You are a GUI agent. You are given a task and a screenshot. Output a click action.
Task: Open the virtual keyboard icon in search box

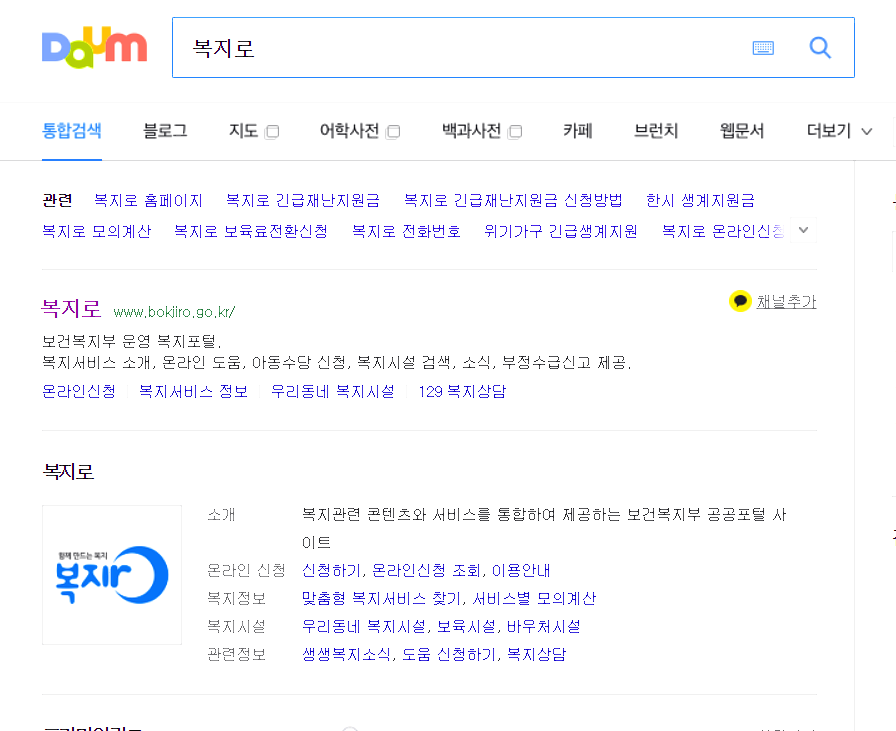pos(763,48)
